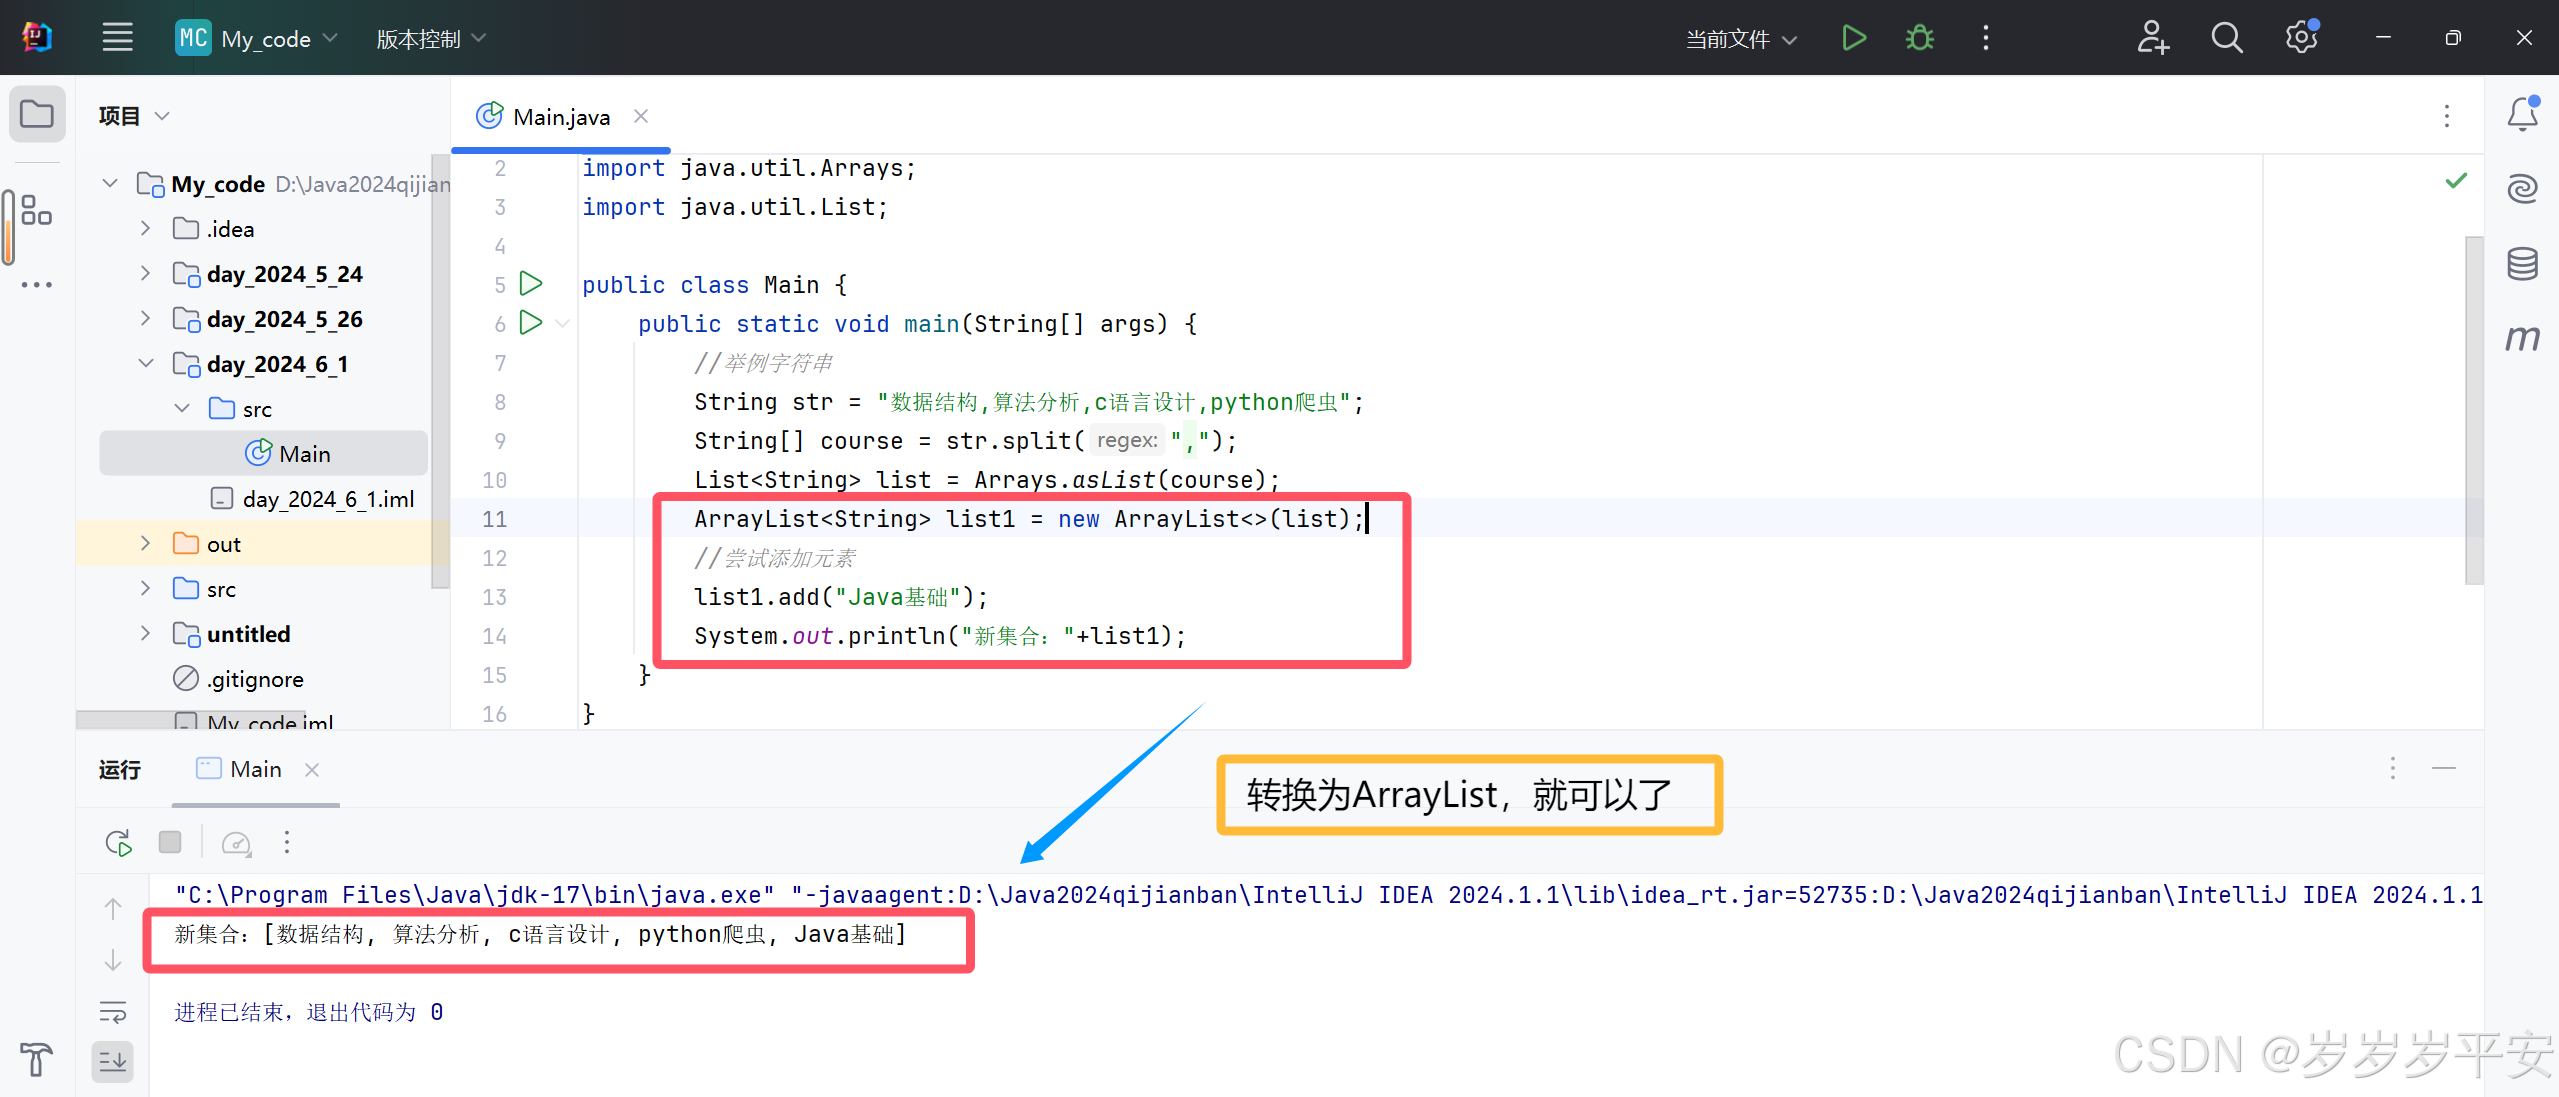Fold the main method at line 6
The height and width of the screenshot is (1097, 2559).
(563, 323)
